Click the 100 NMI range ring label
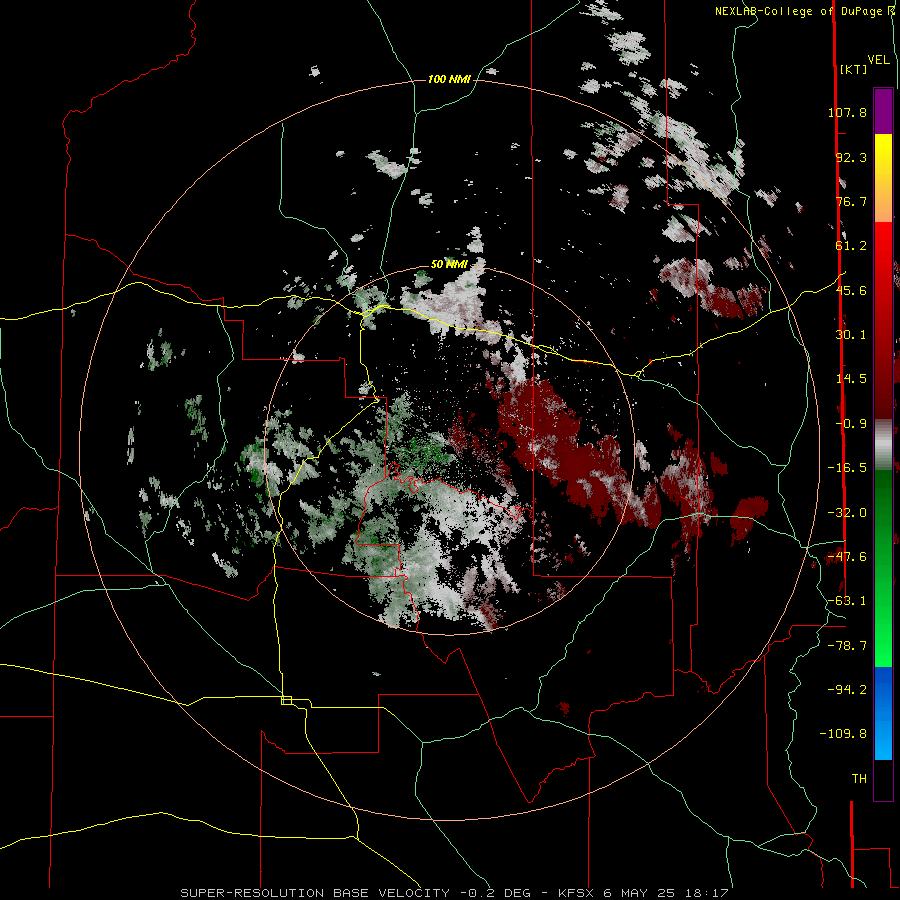 449,79
